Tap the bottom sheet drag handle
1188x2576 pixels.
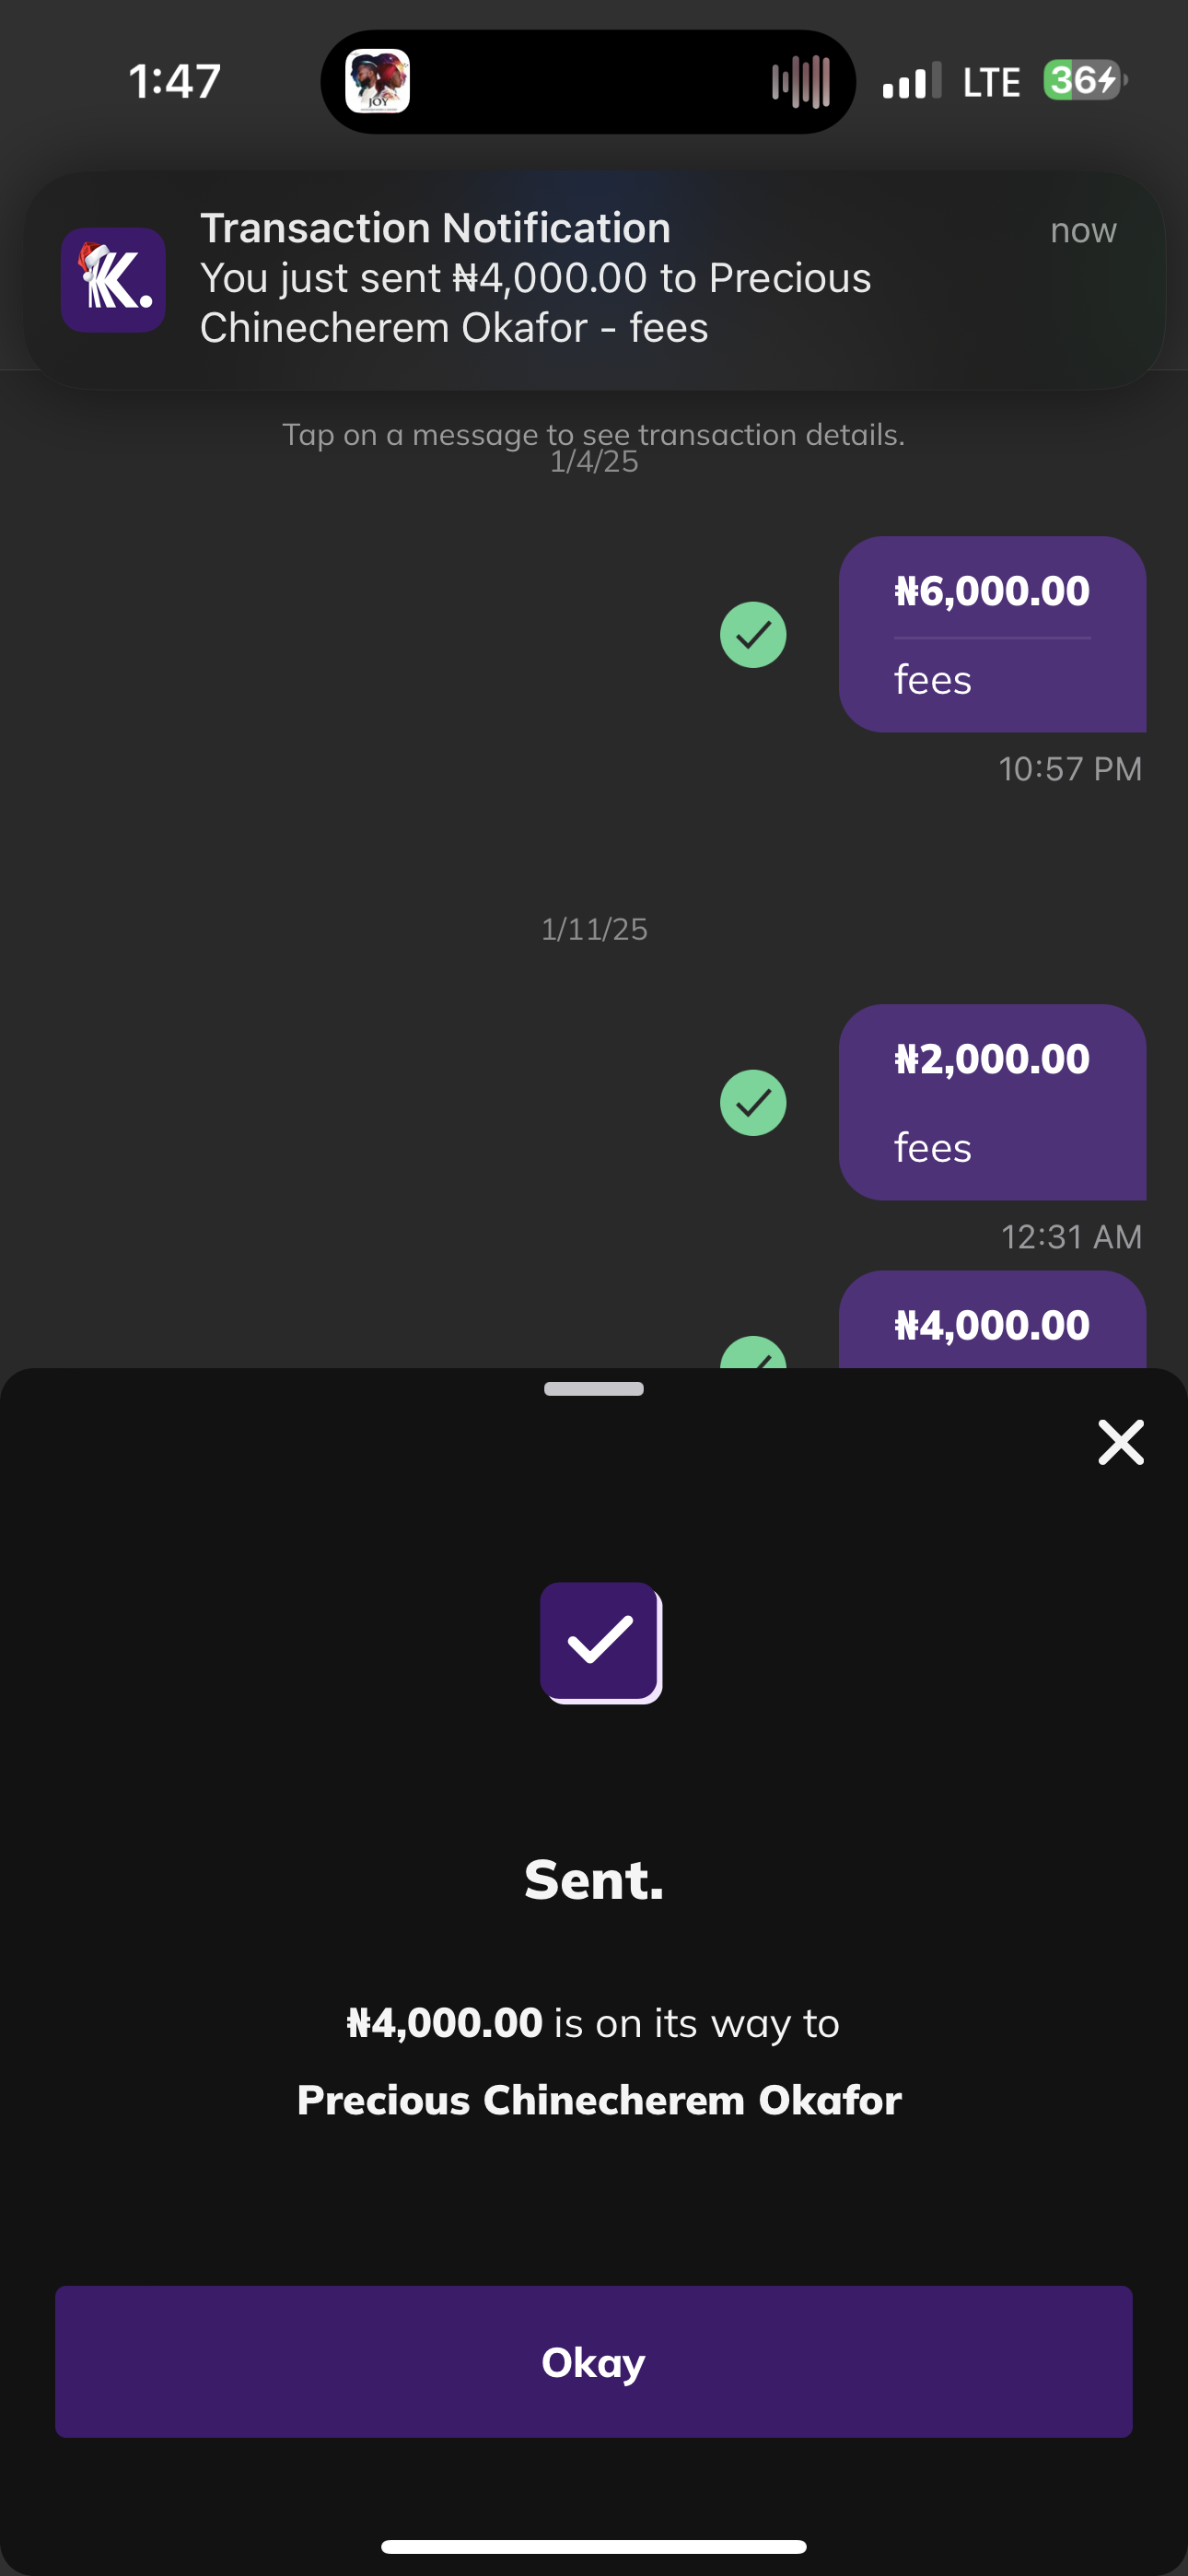(593, 1388)
